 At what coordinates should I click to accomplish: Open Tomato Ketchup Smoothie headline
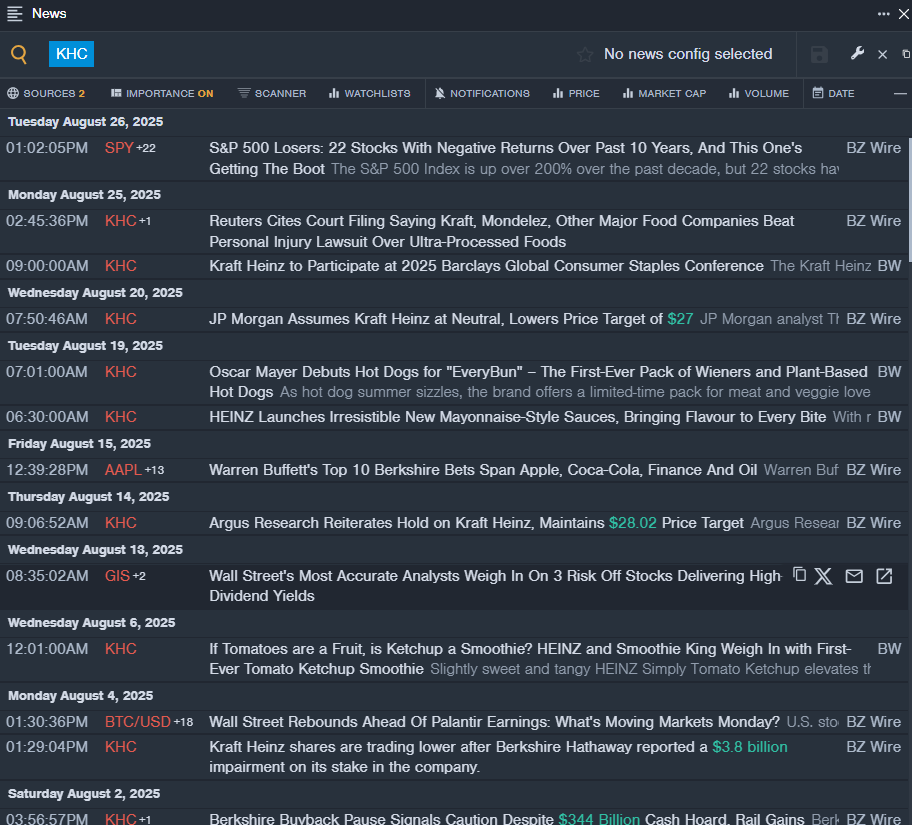click(530, 659)
